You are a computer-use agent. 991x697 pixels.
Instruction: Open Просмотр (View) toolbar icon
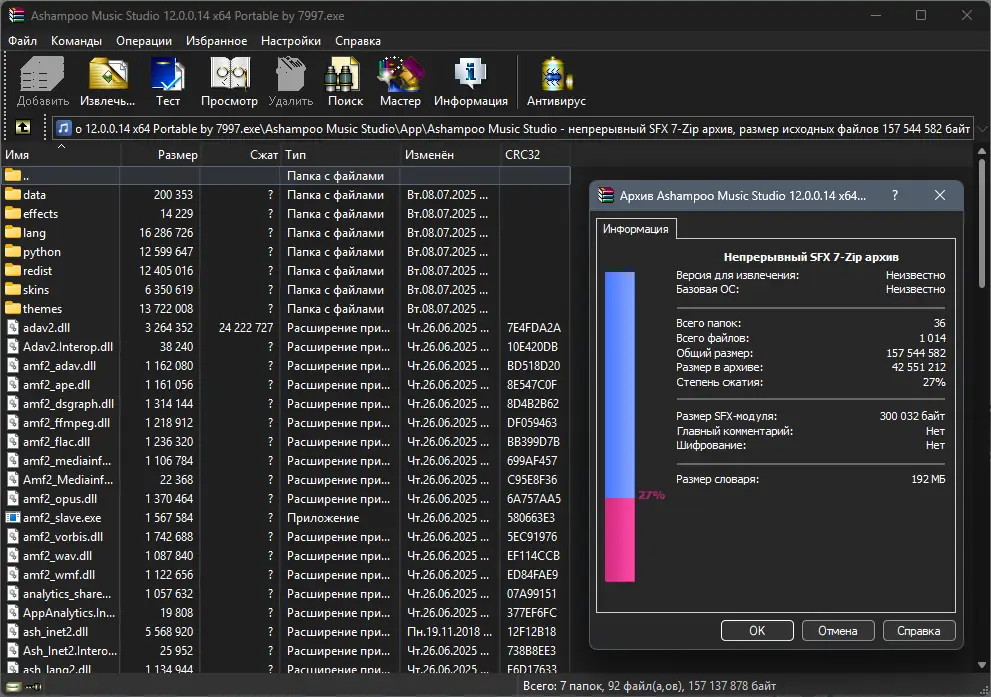[229, 80]
